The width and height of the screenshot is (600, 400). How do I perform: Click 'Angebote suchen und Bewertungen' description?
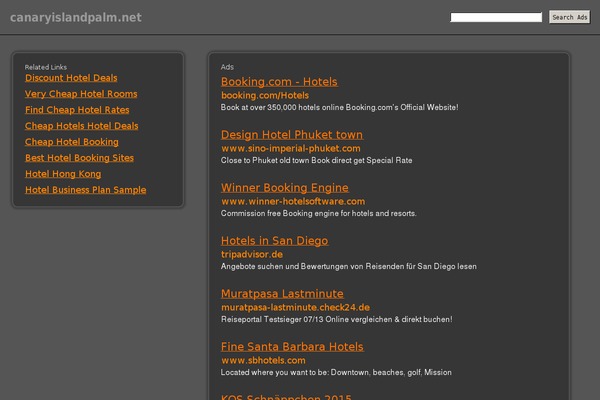point(349,266)
